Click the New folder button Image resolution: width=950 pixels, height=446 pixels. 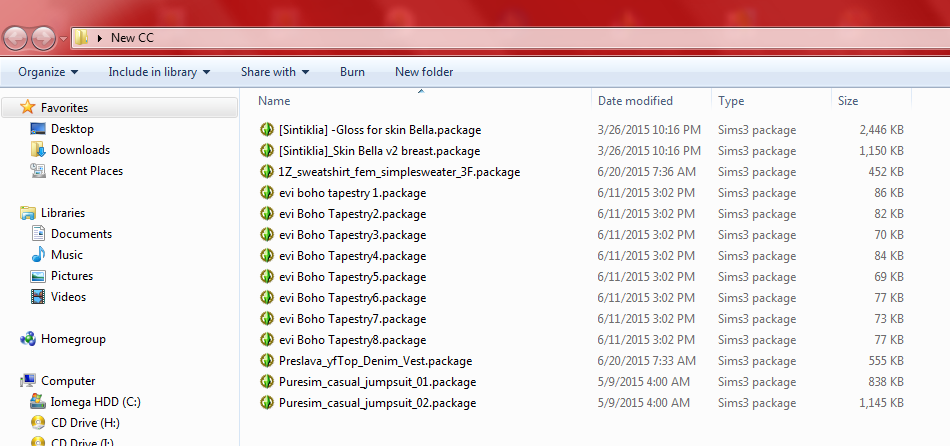pos(424,72)
